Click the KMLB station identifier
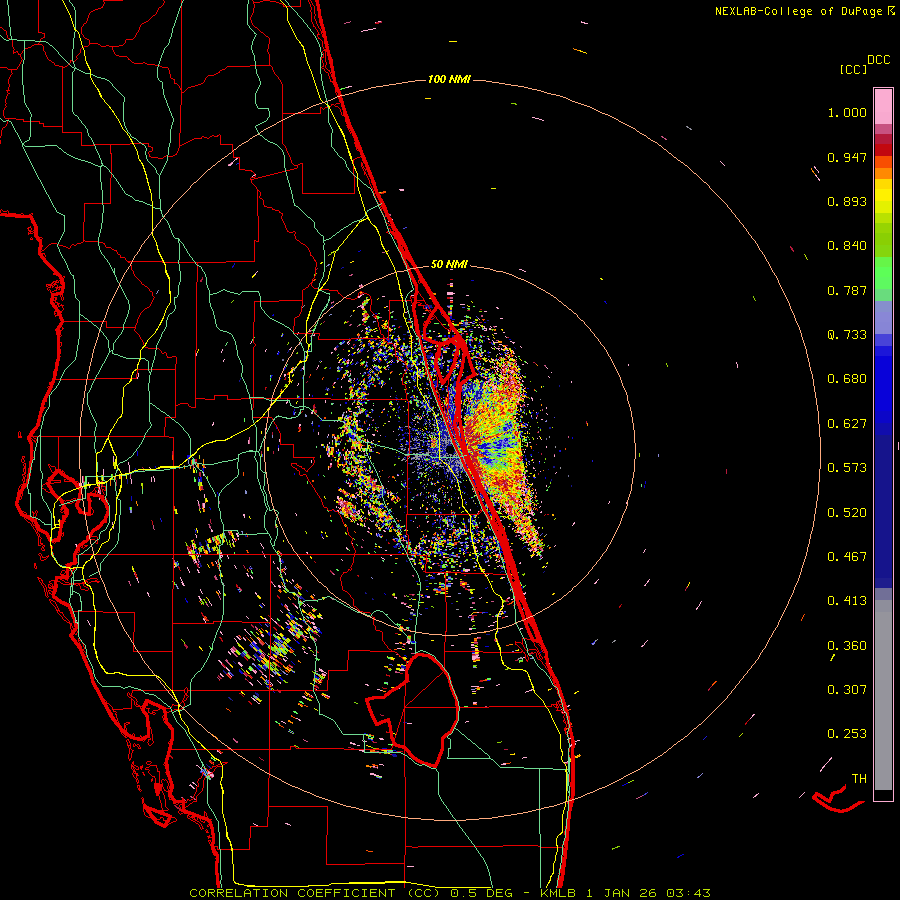 560,893
